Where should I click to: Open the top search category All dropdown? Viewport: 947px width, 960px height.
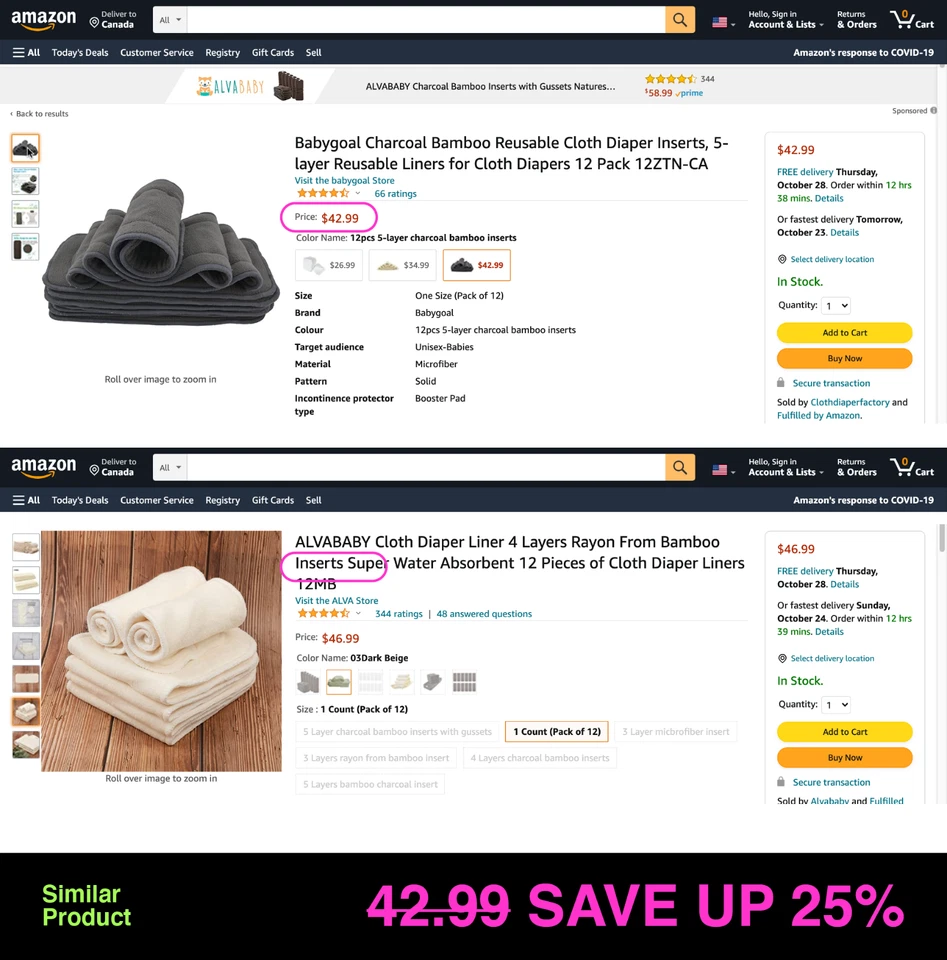(170, 20)
